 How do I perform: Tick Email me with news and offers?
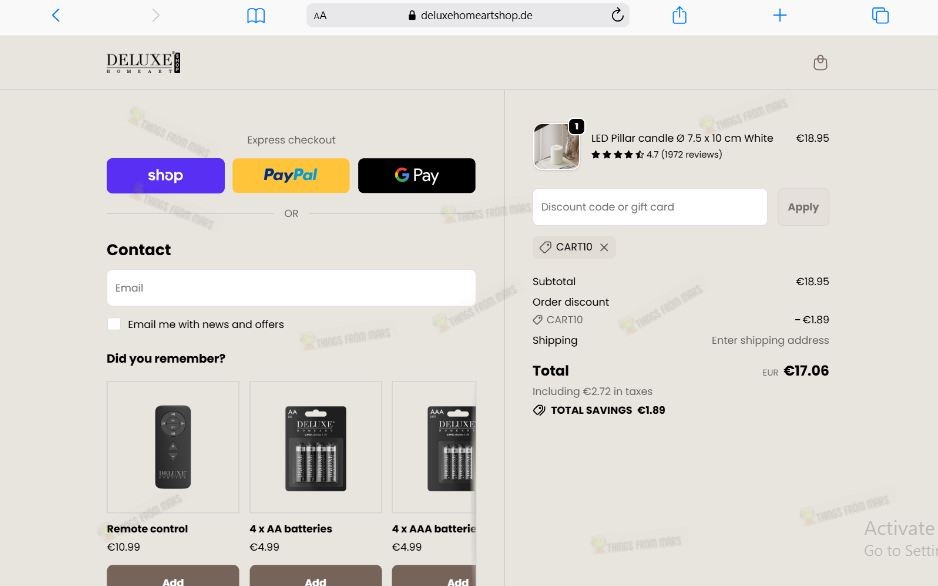click(114, 324)
